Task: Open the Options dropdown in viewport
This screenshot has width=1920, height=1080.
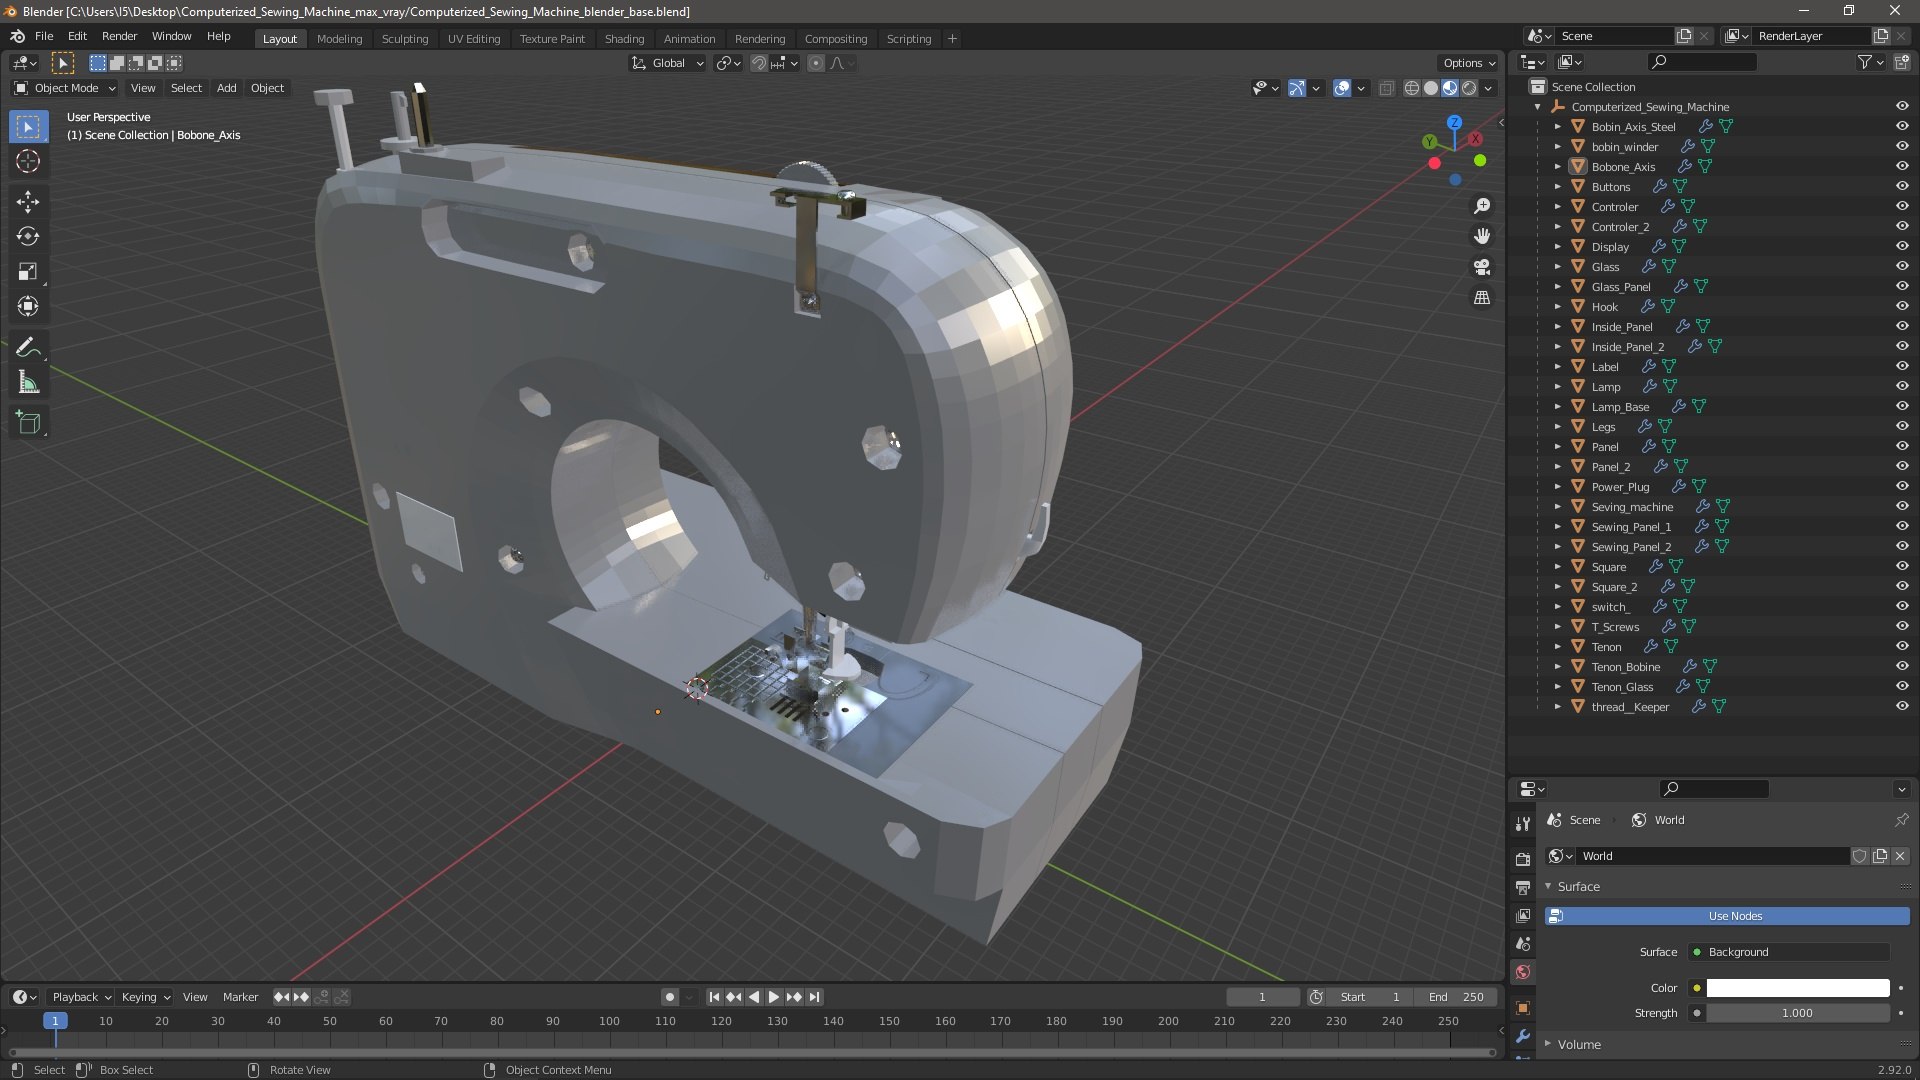Action: pyautogui.click(x=1469, y=63)
